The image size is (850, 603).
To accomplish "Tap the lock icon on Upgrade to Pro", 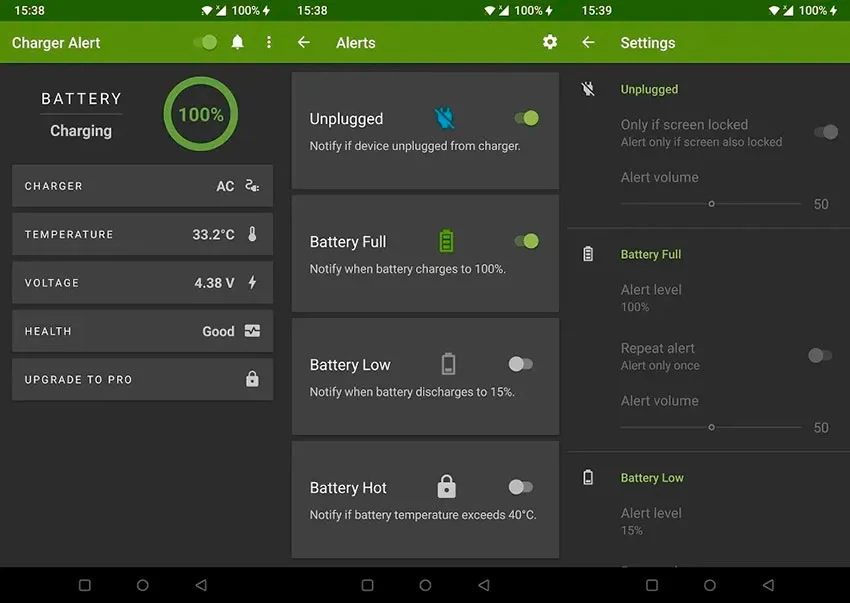I will click(252, 379).
